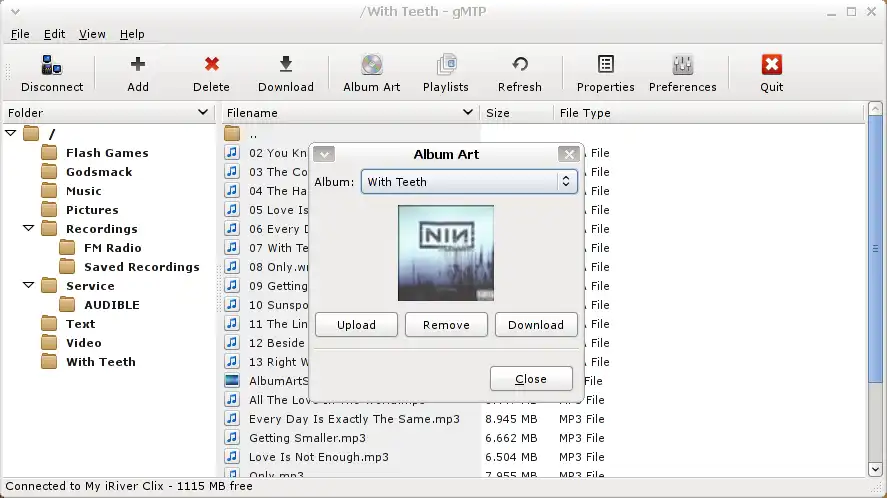
Task: Click the 8.945 MB size cell
Action: click(x=511, y=419)
